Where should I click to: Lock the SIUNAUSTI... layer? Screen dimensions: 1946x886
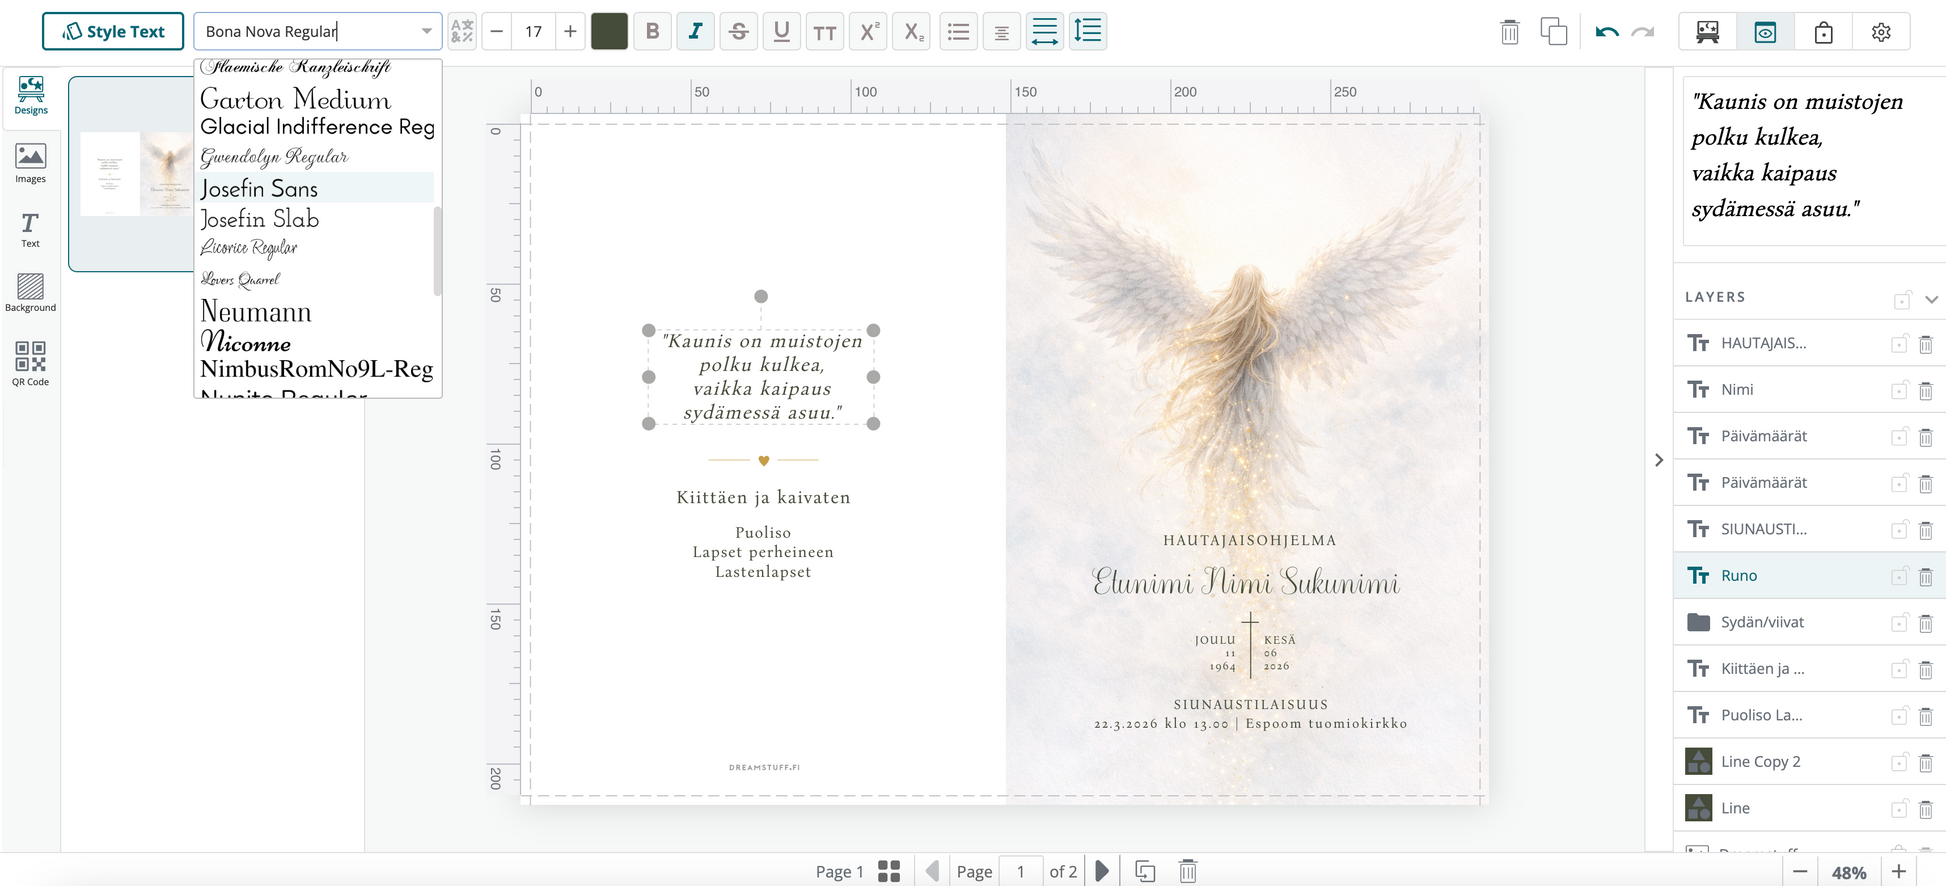(x=1899, y=530)
